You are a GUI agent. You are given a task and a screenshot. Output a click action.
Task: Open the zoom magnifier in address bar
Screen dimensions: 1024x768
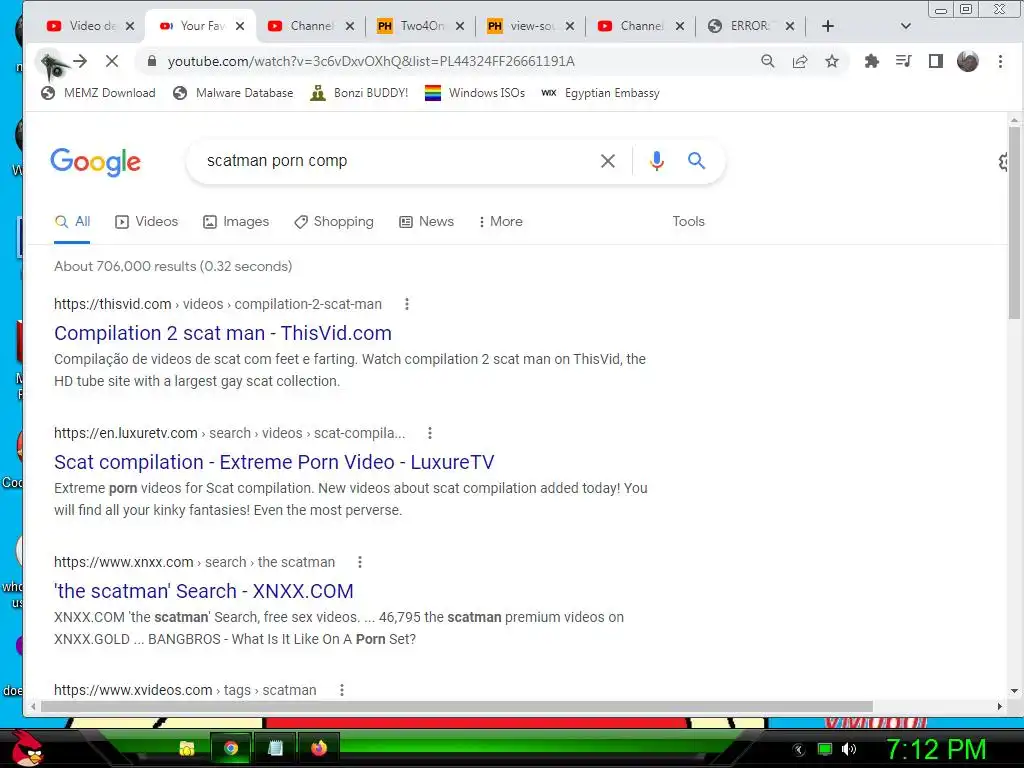click(768, 61)
